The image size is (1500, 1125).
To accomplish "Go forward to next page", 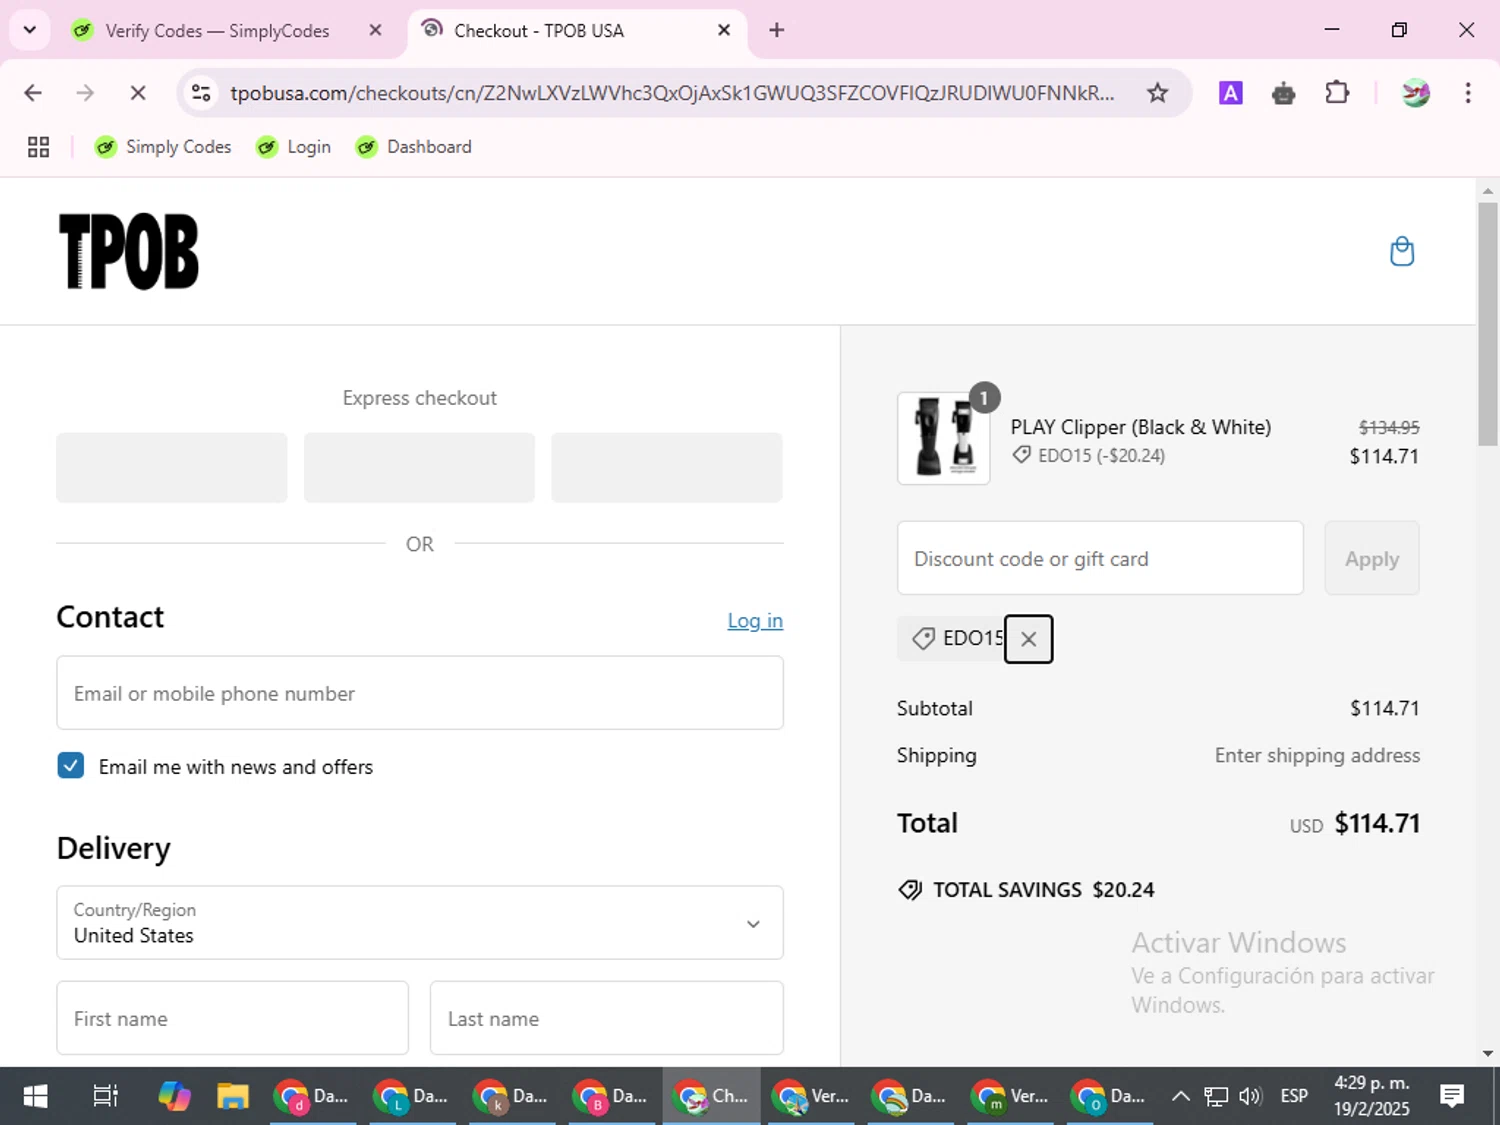I will tap(85, 93).
